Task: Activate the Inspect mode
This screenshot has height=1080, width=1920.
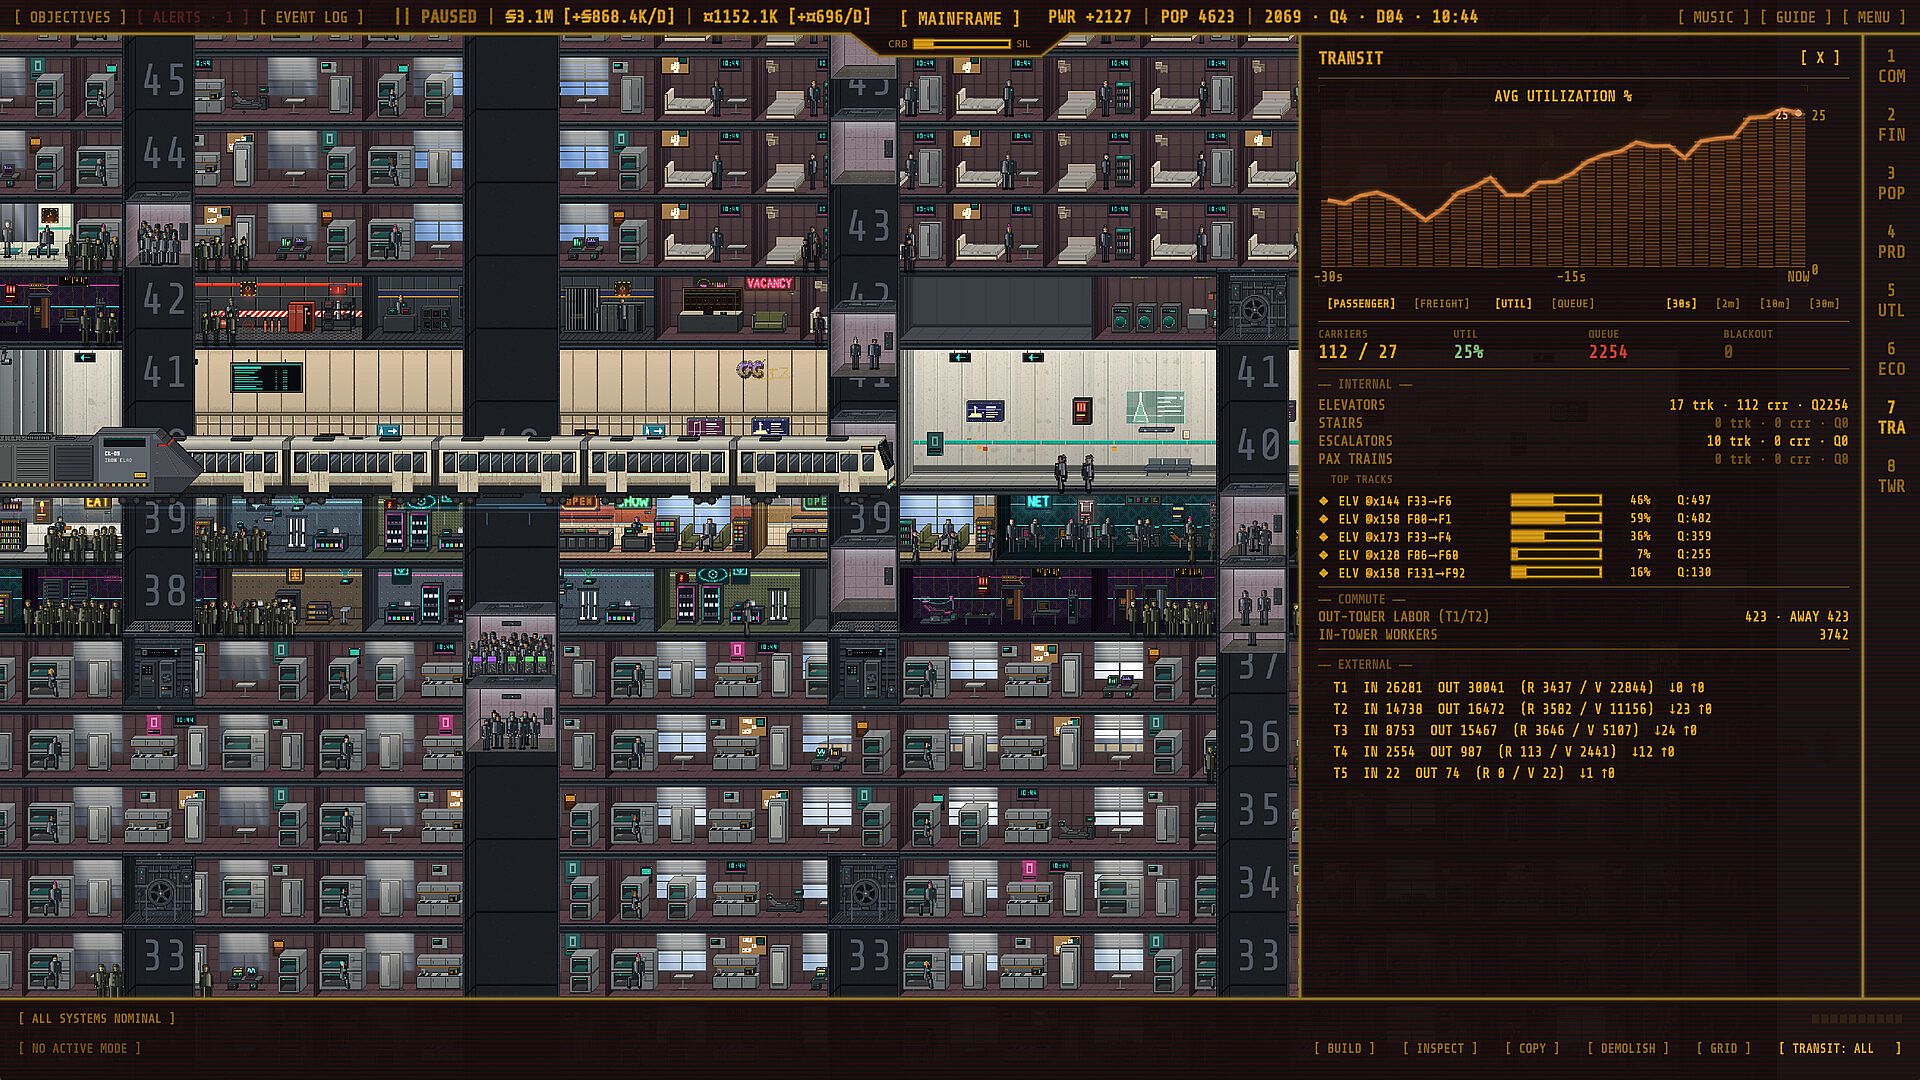Action: pos(1440,1048)
